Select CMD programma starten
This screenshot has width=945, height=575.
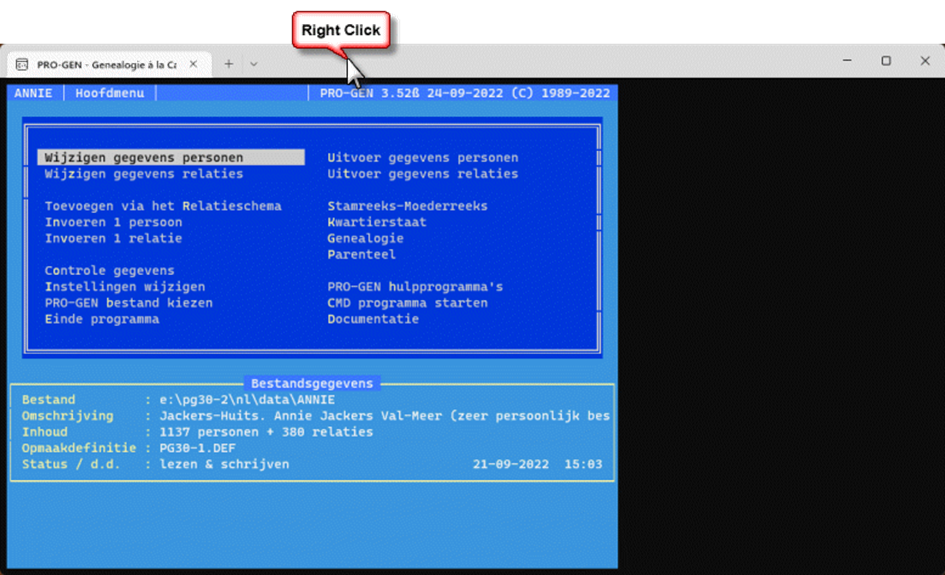[x=407, y=303]
